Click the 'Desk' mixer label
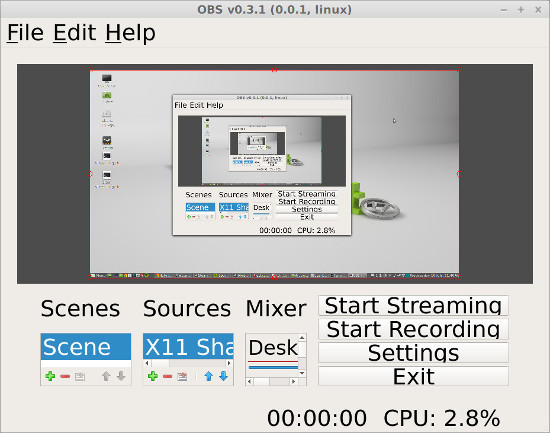 (x=273, y=347)
